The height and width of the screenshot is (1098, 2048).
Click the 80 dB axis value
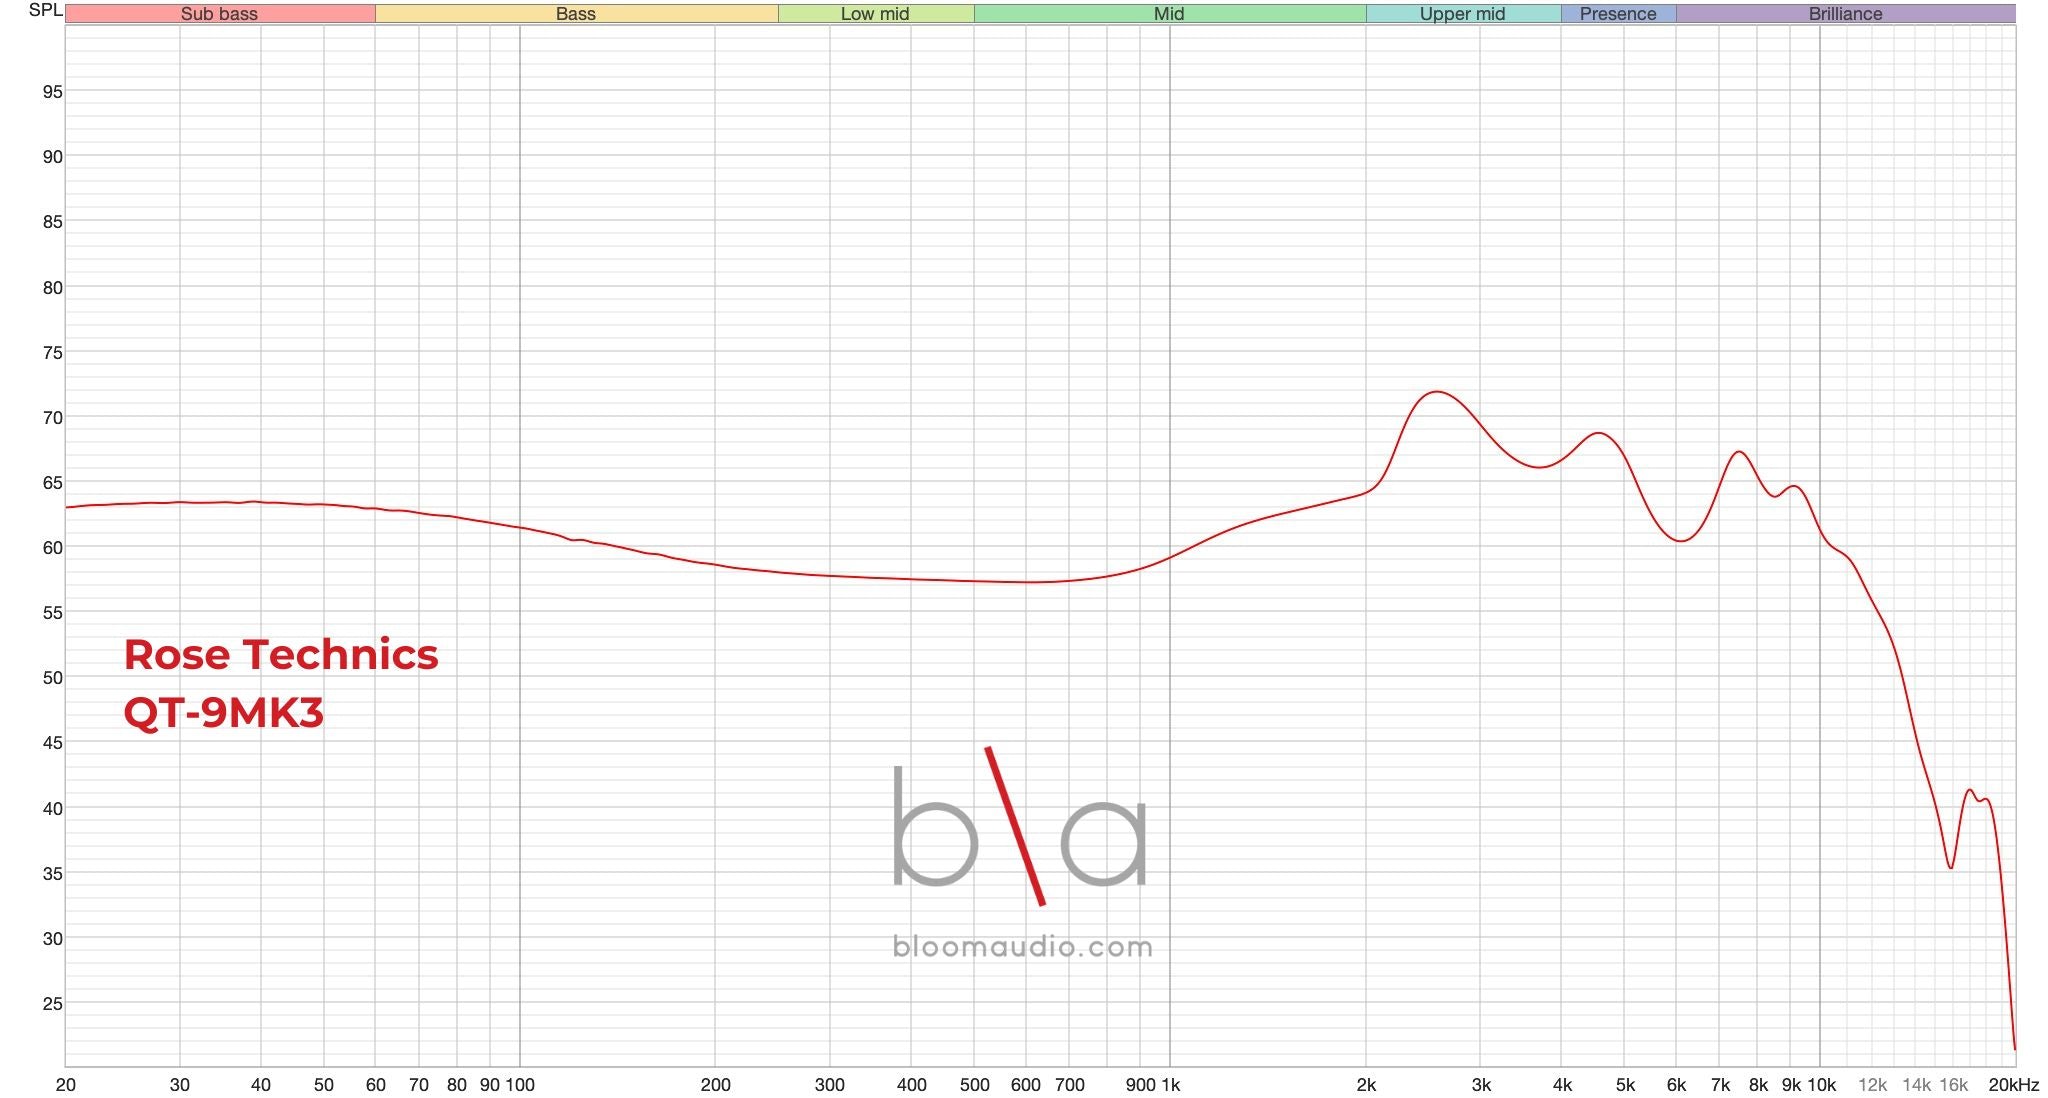[x=52, y=288]
